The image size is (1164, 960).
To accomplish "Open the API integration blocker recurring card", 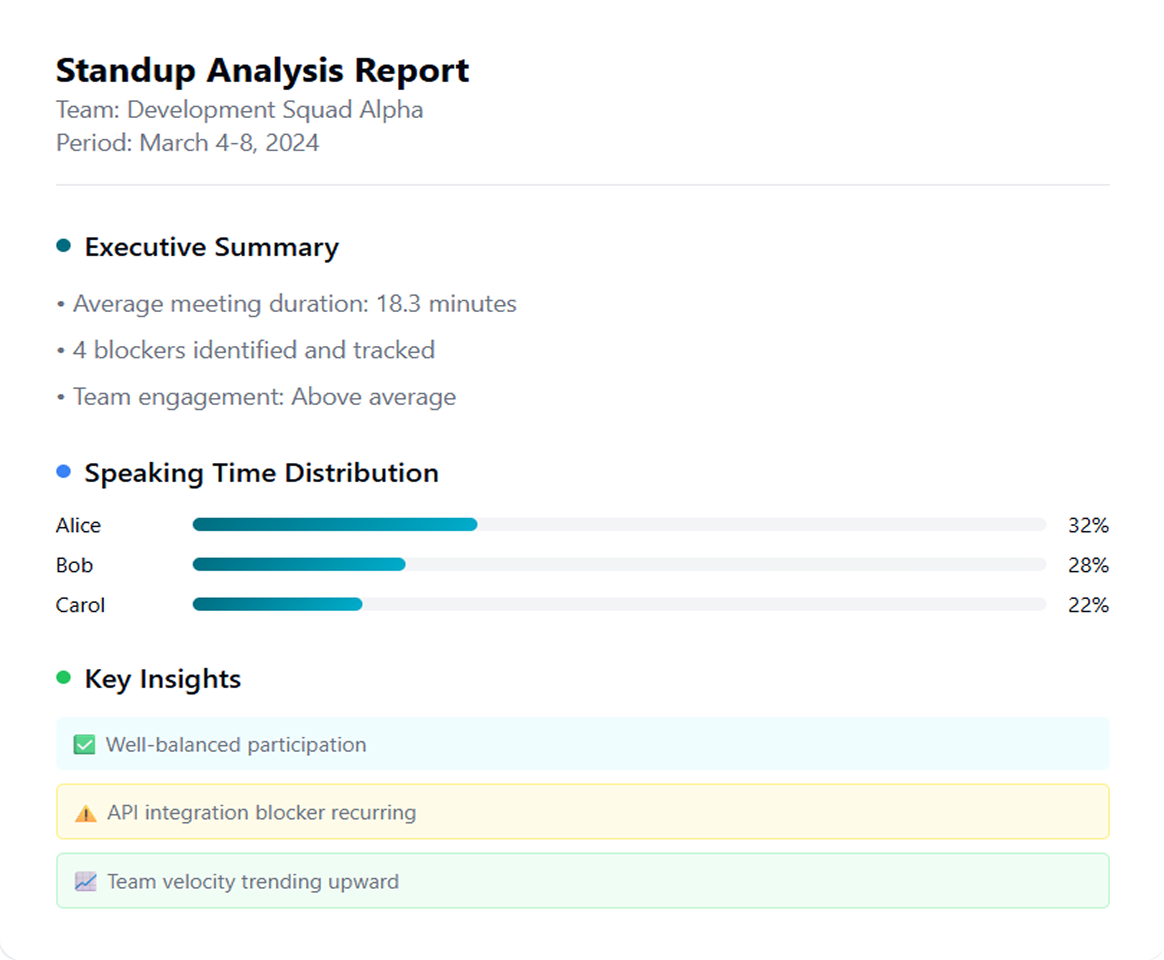I will [x=583, y=812].
